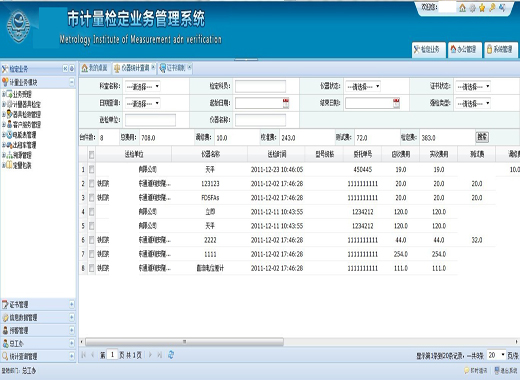This screenshot has height=380, width=520.
Task: Open calendar picker for end date
Action: [396, 103]
